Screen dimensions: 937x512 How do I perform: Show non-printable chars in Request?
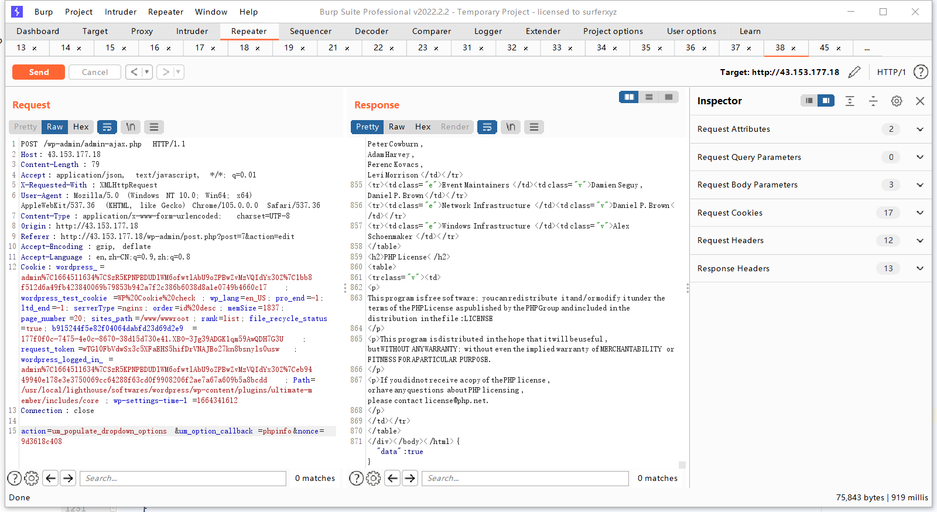pos(130,127)
